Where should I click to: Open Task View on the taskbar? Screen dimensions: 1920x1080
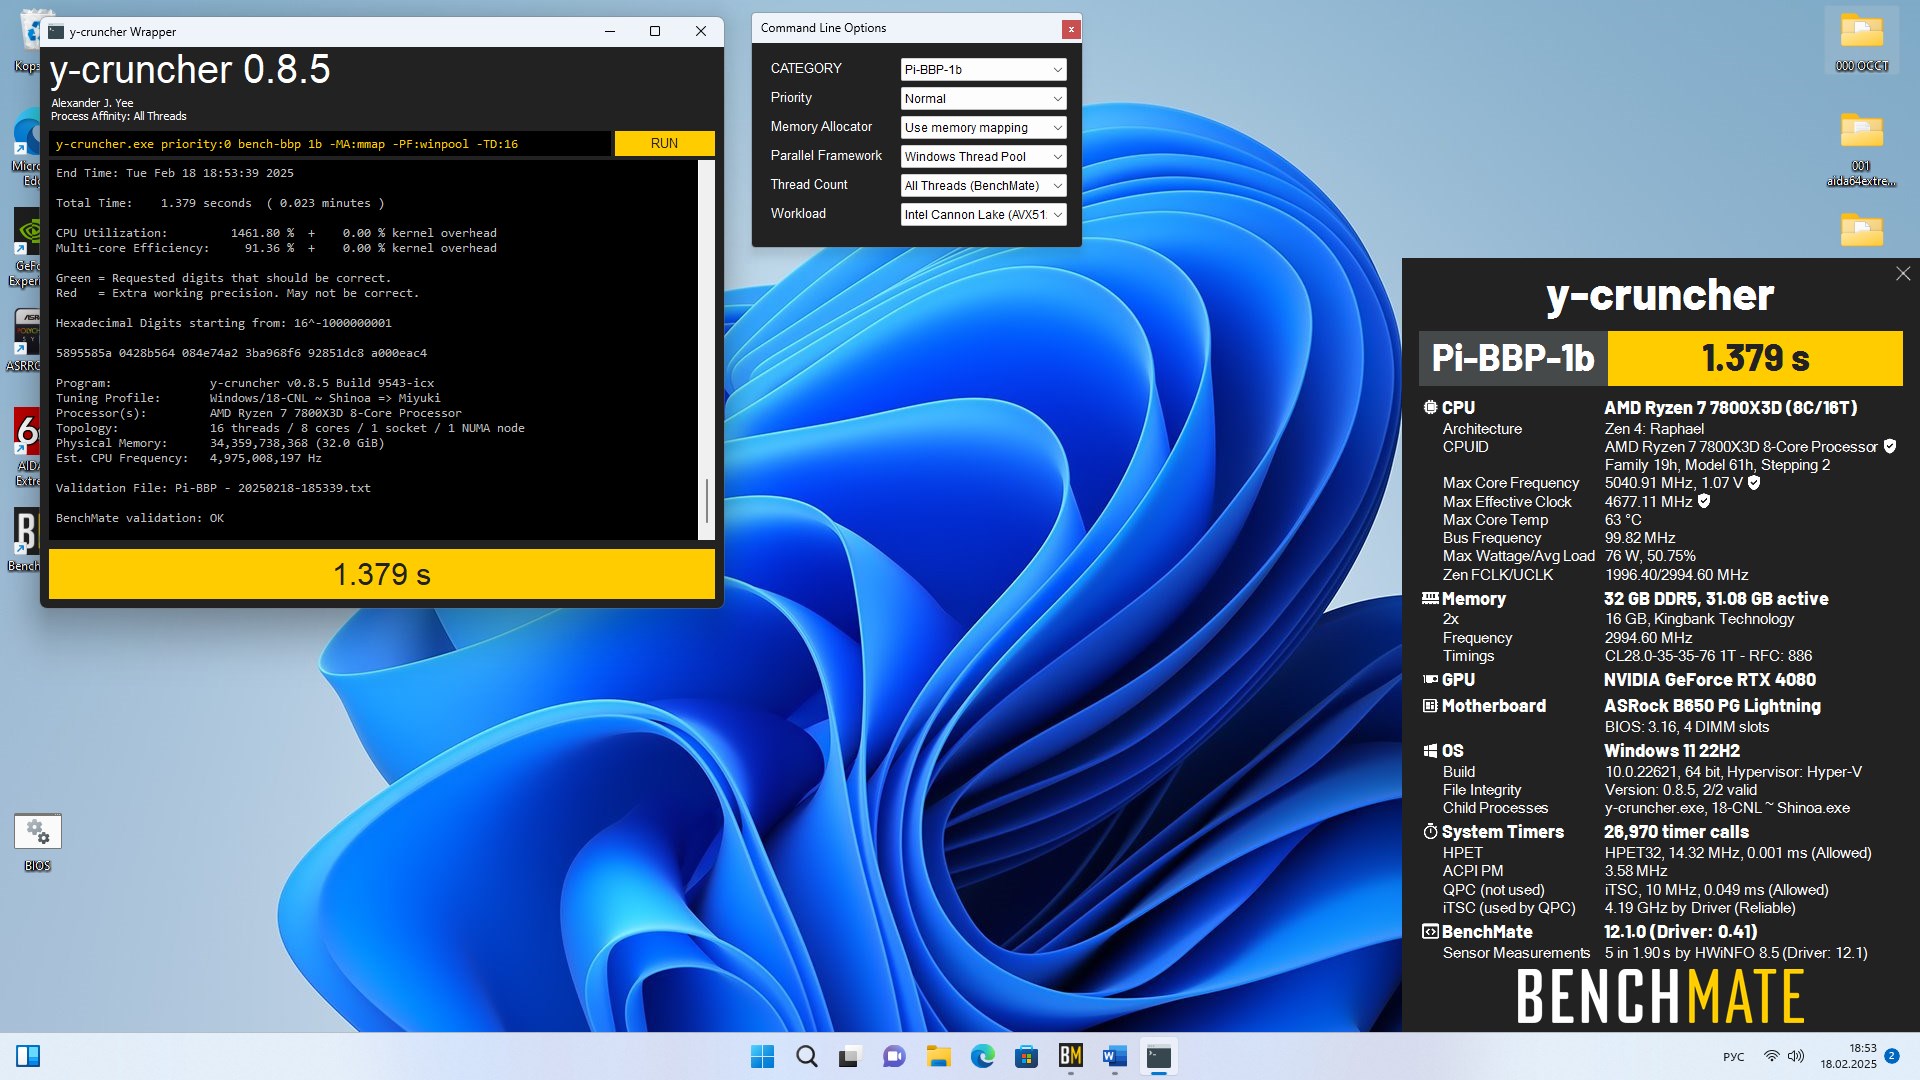tap(850, 1056)
